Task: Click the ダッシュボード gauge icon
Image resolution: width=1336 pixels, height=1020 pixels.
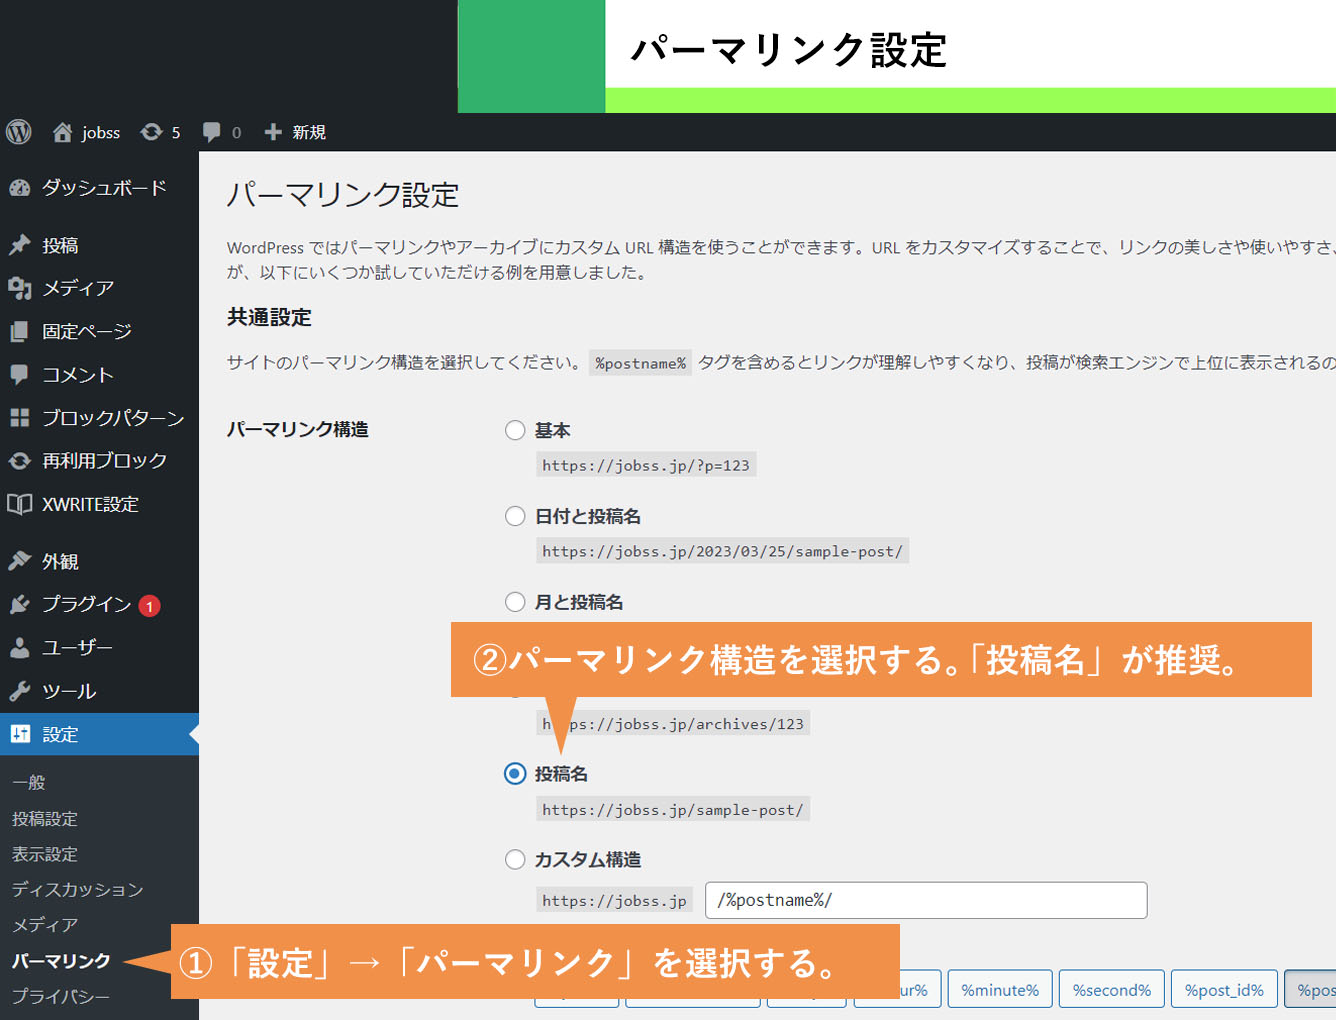Action: pos(19,188)
